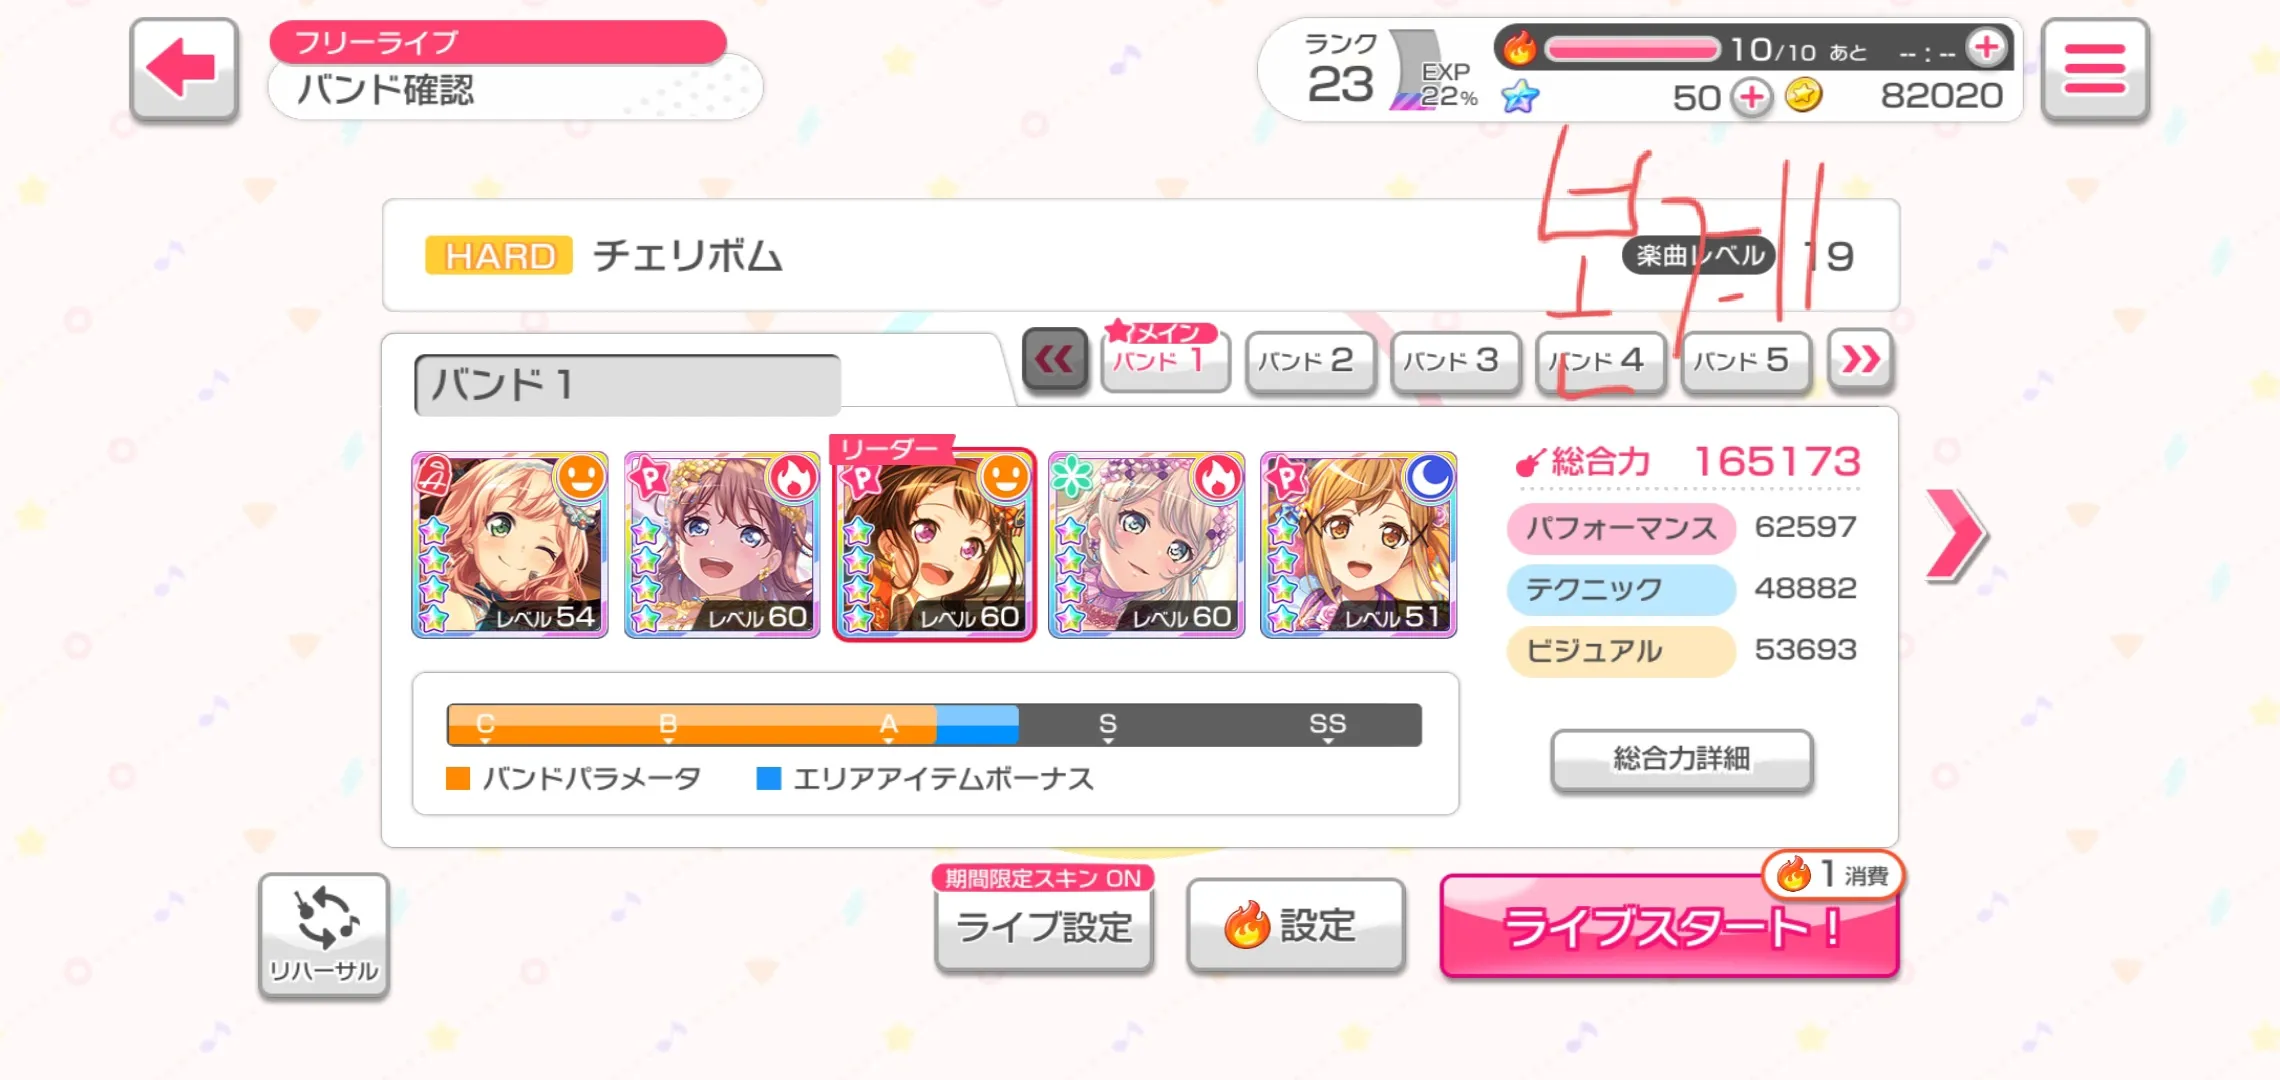2280x1080 pixels.
Task: Advance with the large pink right arrow
Action: (1956, 534)
